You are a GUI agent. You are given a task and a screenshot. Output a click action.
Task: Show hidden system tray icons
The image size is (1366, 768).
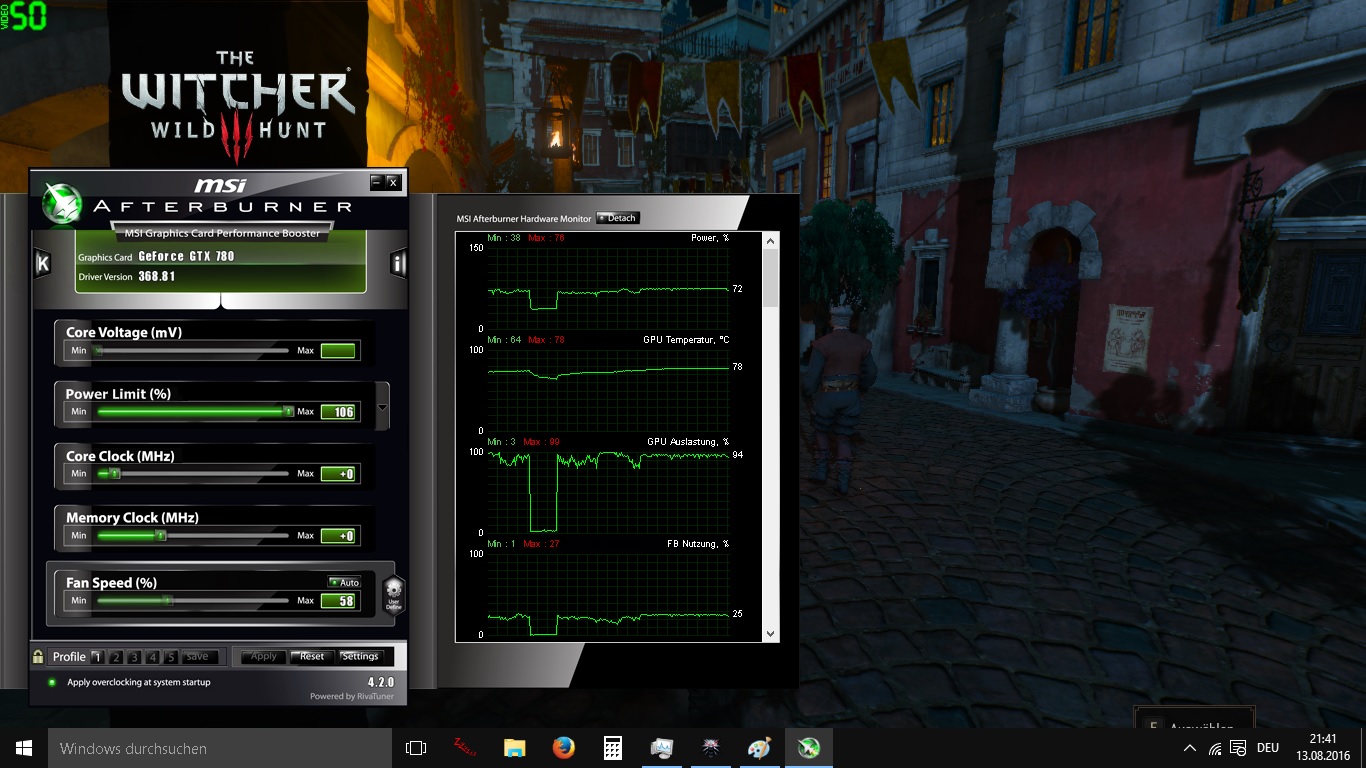(1190, 748)
